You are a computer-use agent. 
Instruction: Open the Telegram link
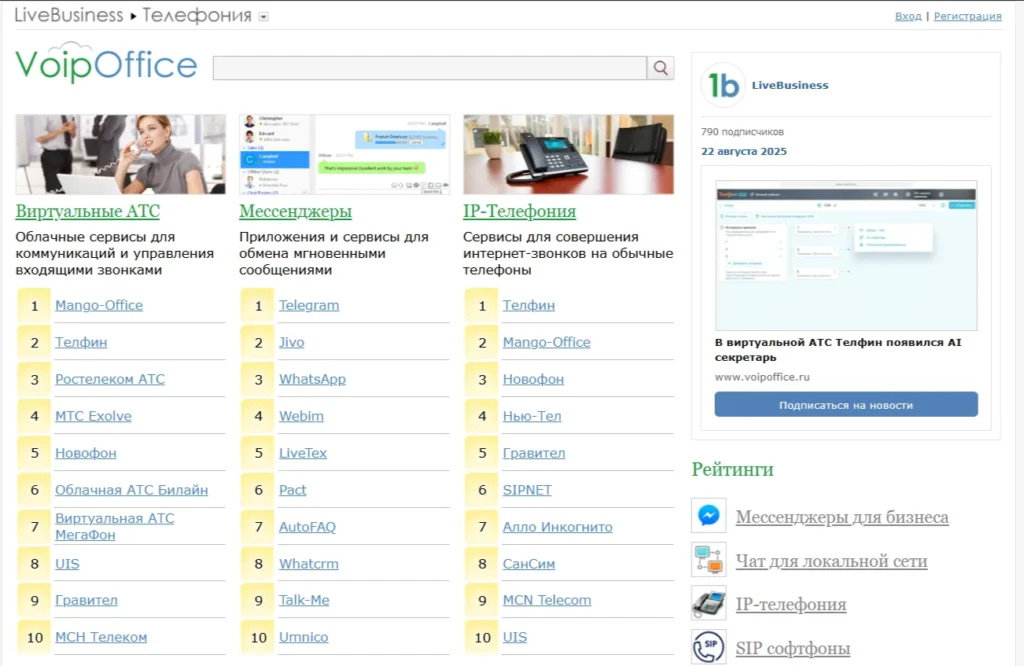coord(309,305)
